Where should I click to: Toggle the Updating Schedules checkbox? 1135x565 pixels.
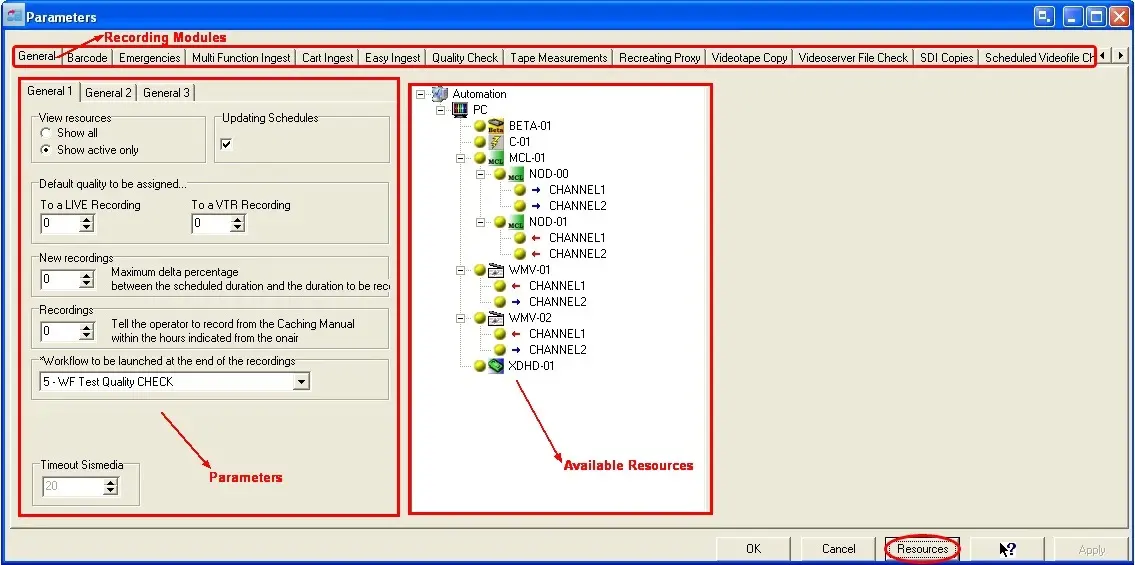[226, 144]
